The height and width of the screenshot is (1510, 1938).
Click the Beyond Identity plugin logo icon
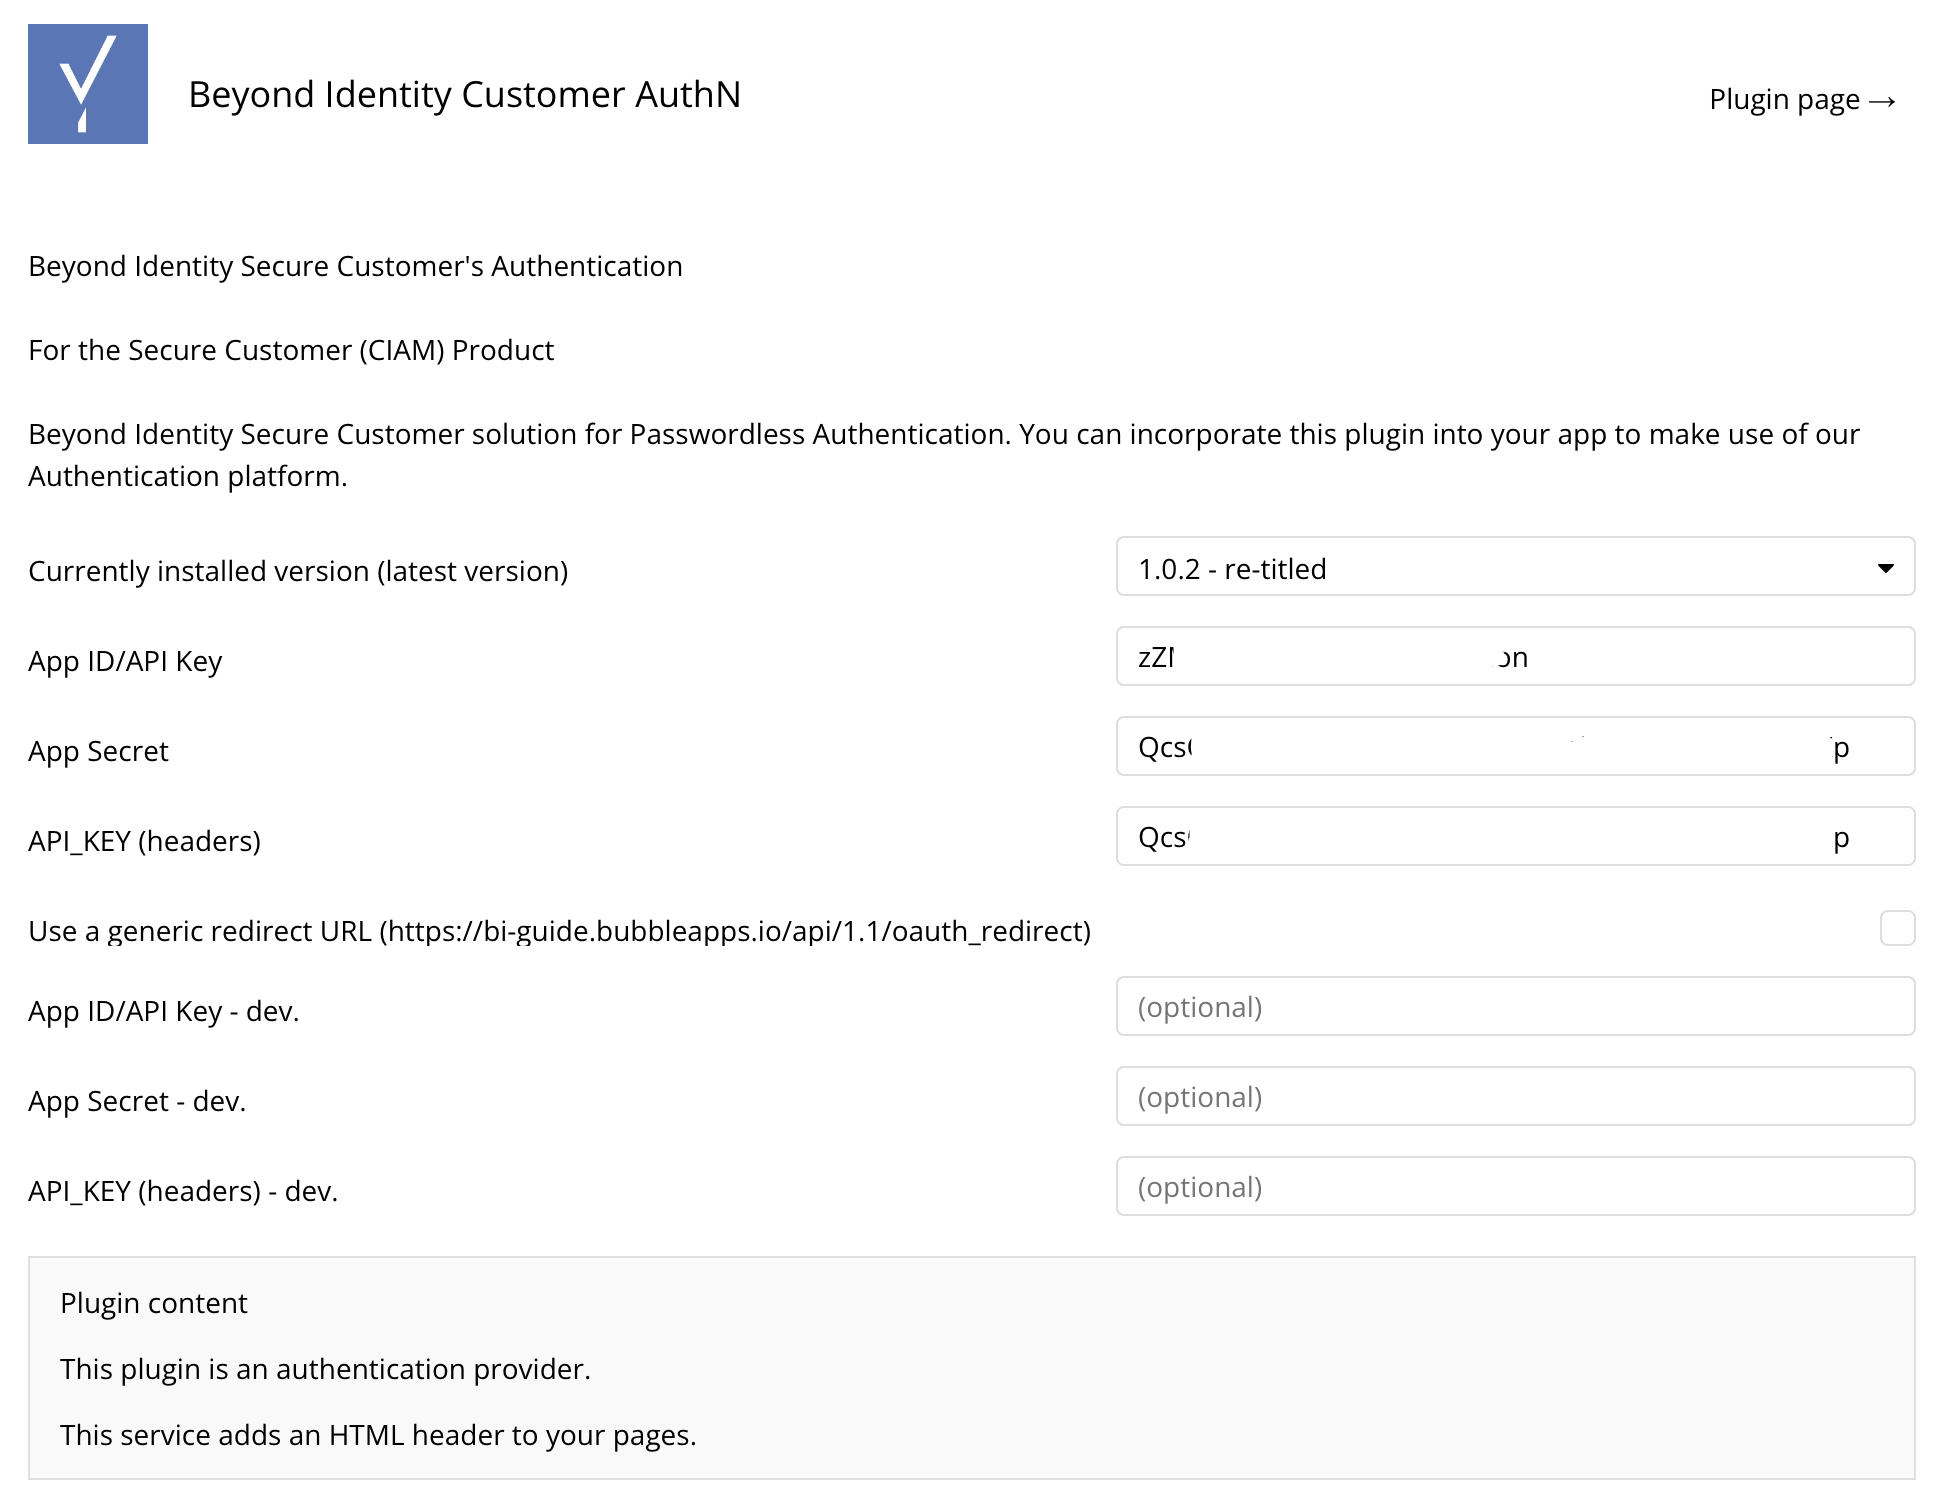(x=88, y=84)
